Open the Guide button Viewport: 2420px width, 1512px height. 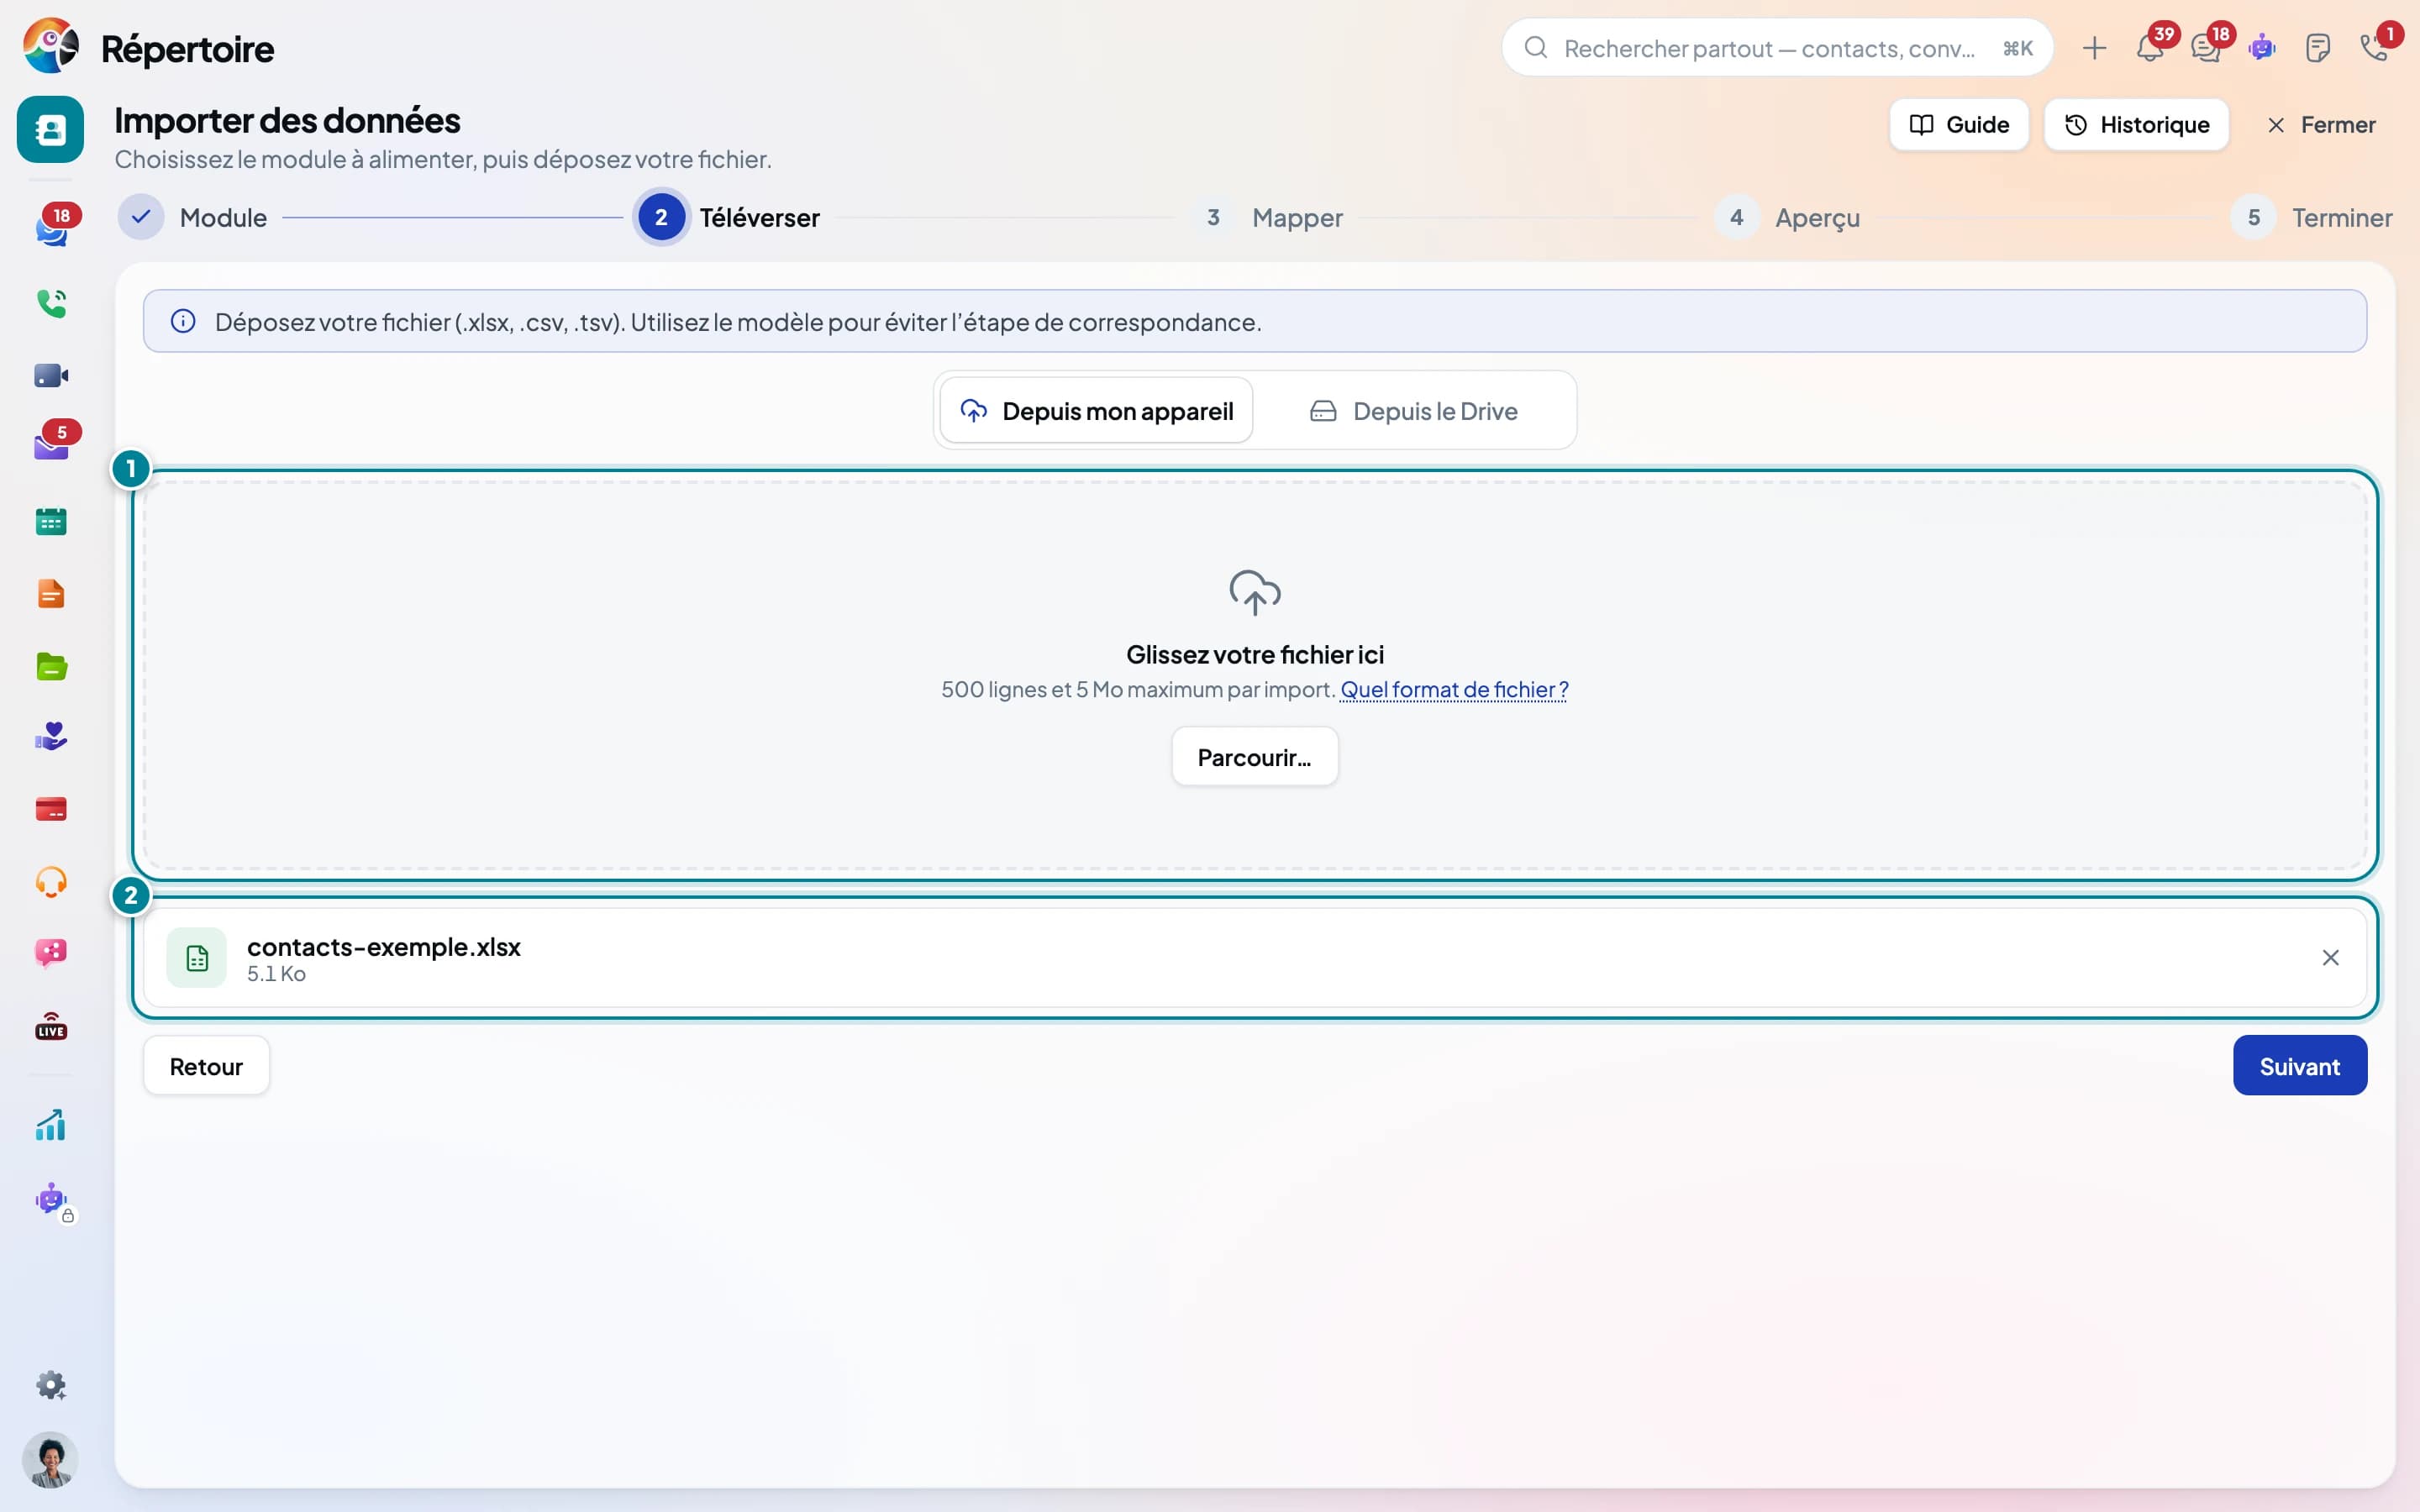1959,125
